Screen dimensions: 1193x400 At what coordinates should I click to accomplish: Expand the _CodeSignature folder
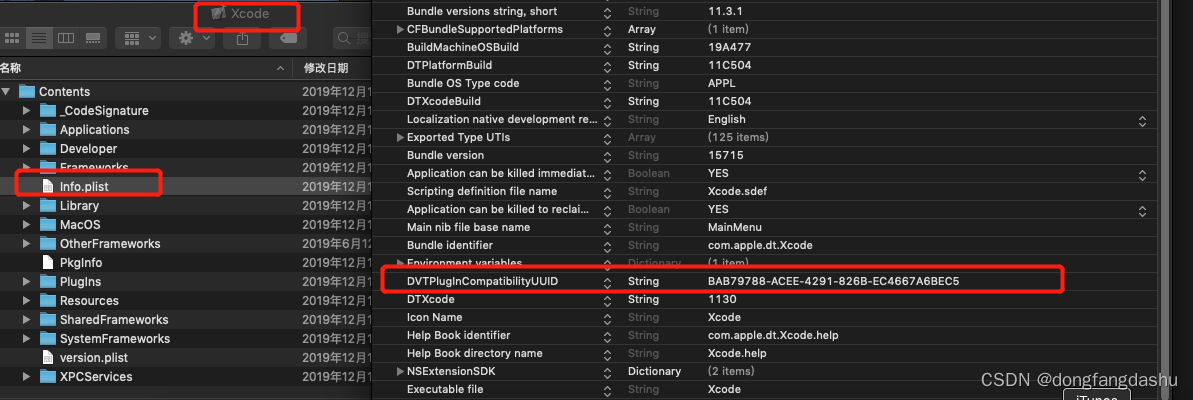(27, 110)
